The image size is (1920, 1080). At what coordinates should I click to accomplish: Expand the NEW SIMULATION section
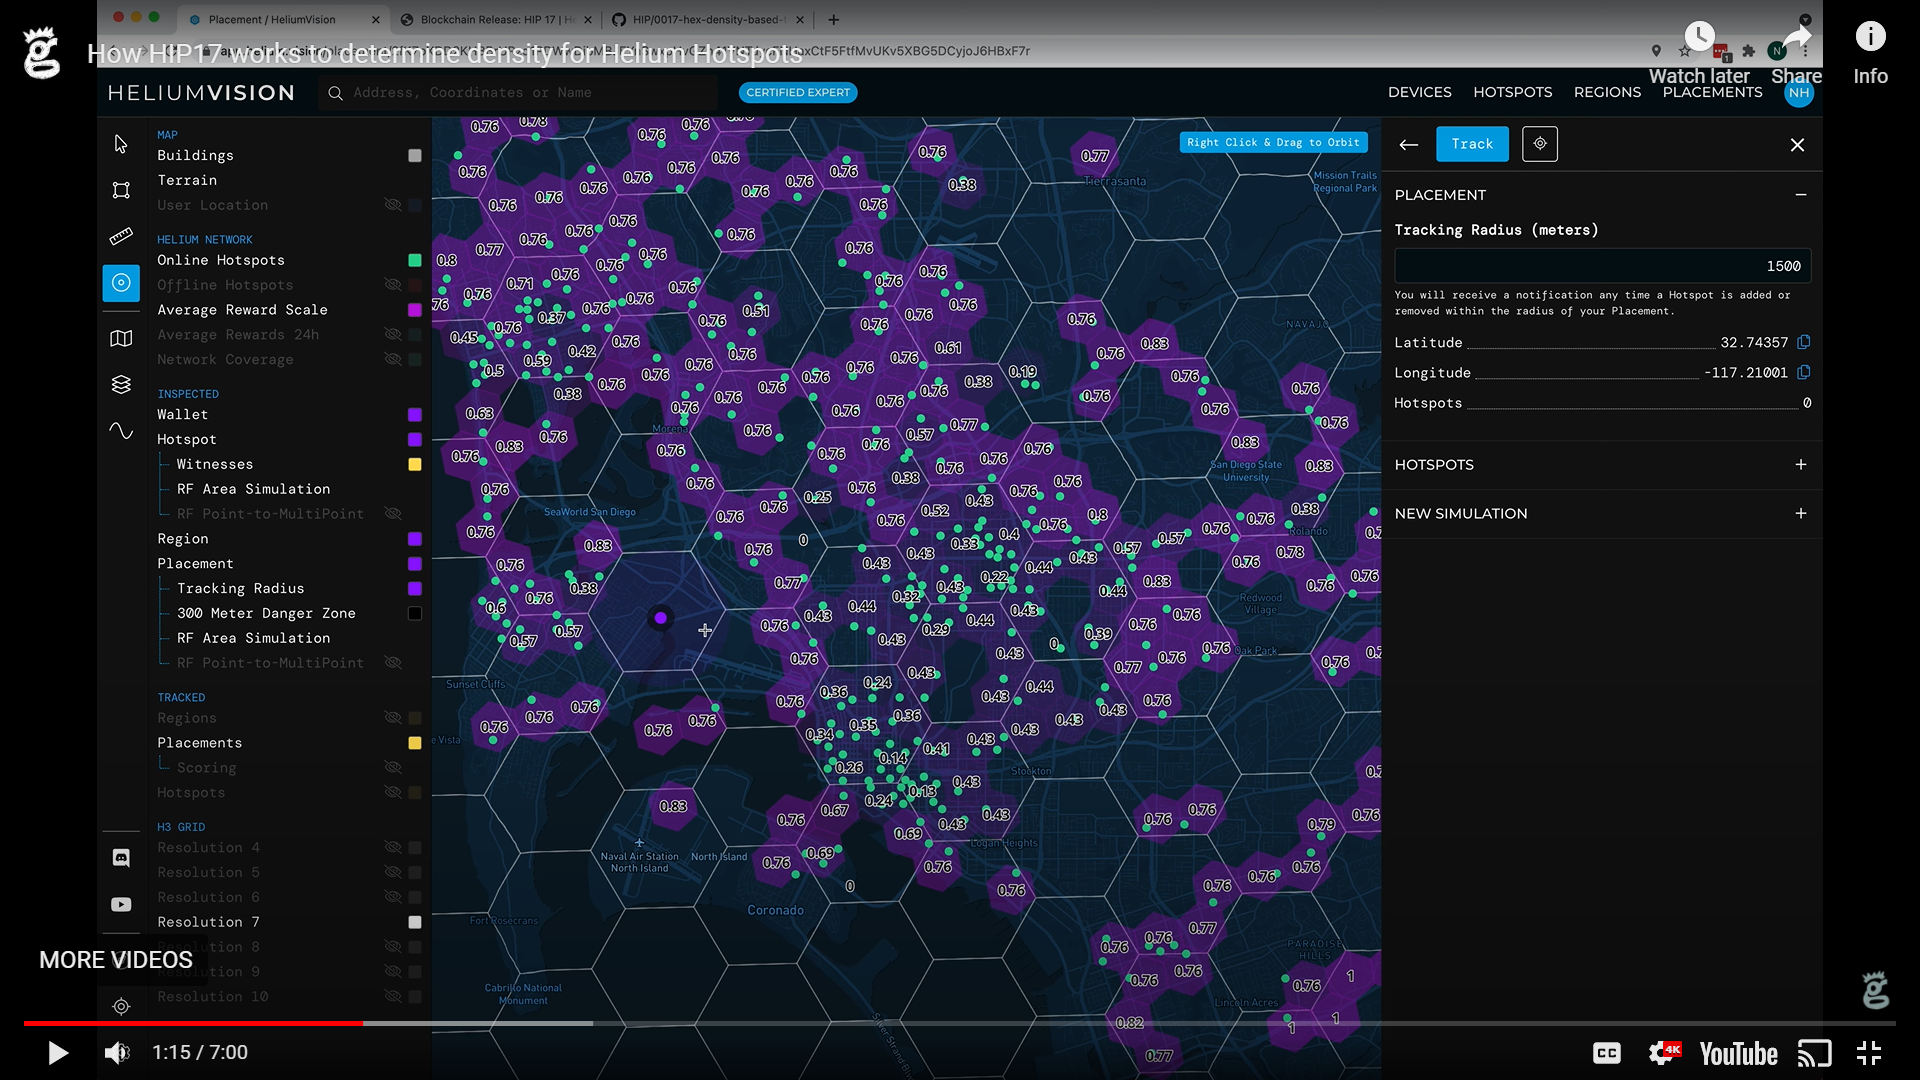[x=1801, y=514]
